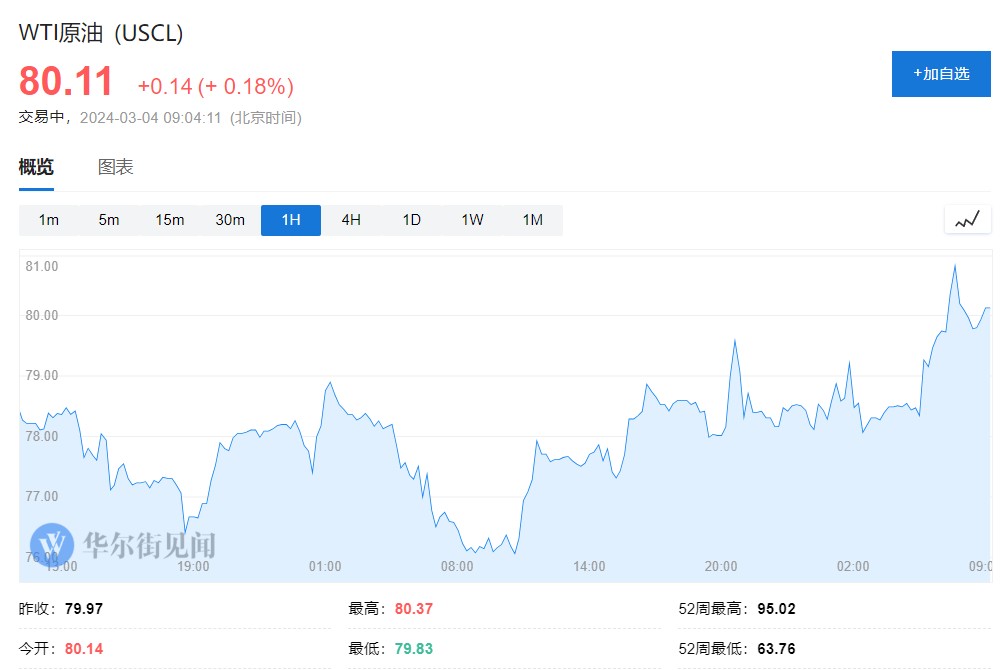The height and width of the screenshot is (670, 1006).
Task: Click the peak point near 81.00 on chart
Action: 955,266
